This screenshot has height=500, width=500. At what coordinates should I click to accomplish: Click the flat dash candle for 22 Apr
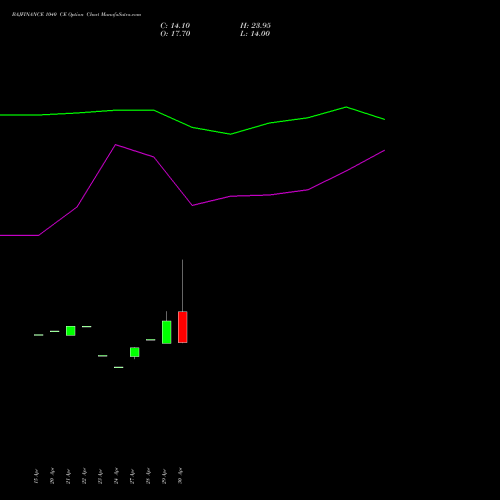click(86, 326)
